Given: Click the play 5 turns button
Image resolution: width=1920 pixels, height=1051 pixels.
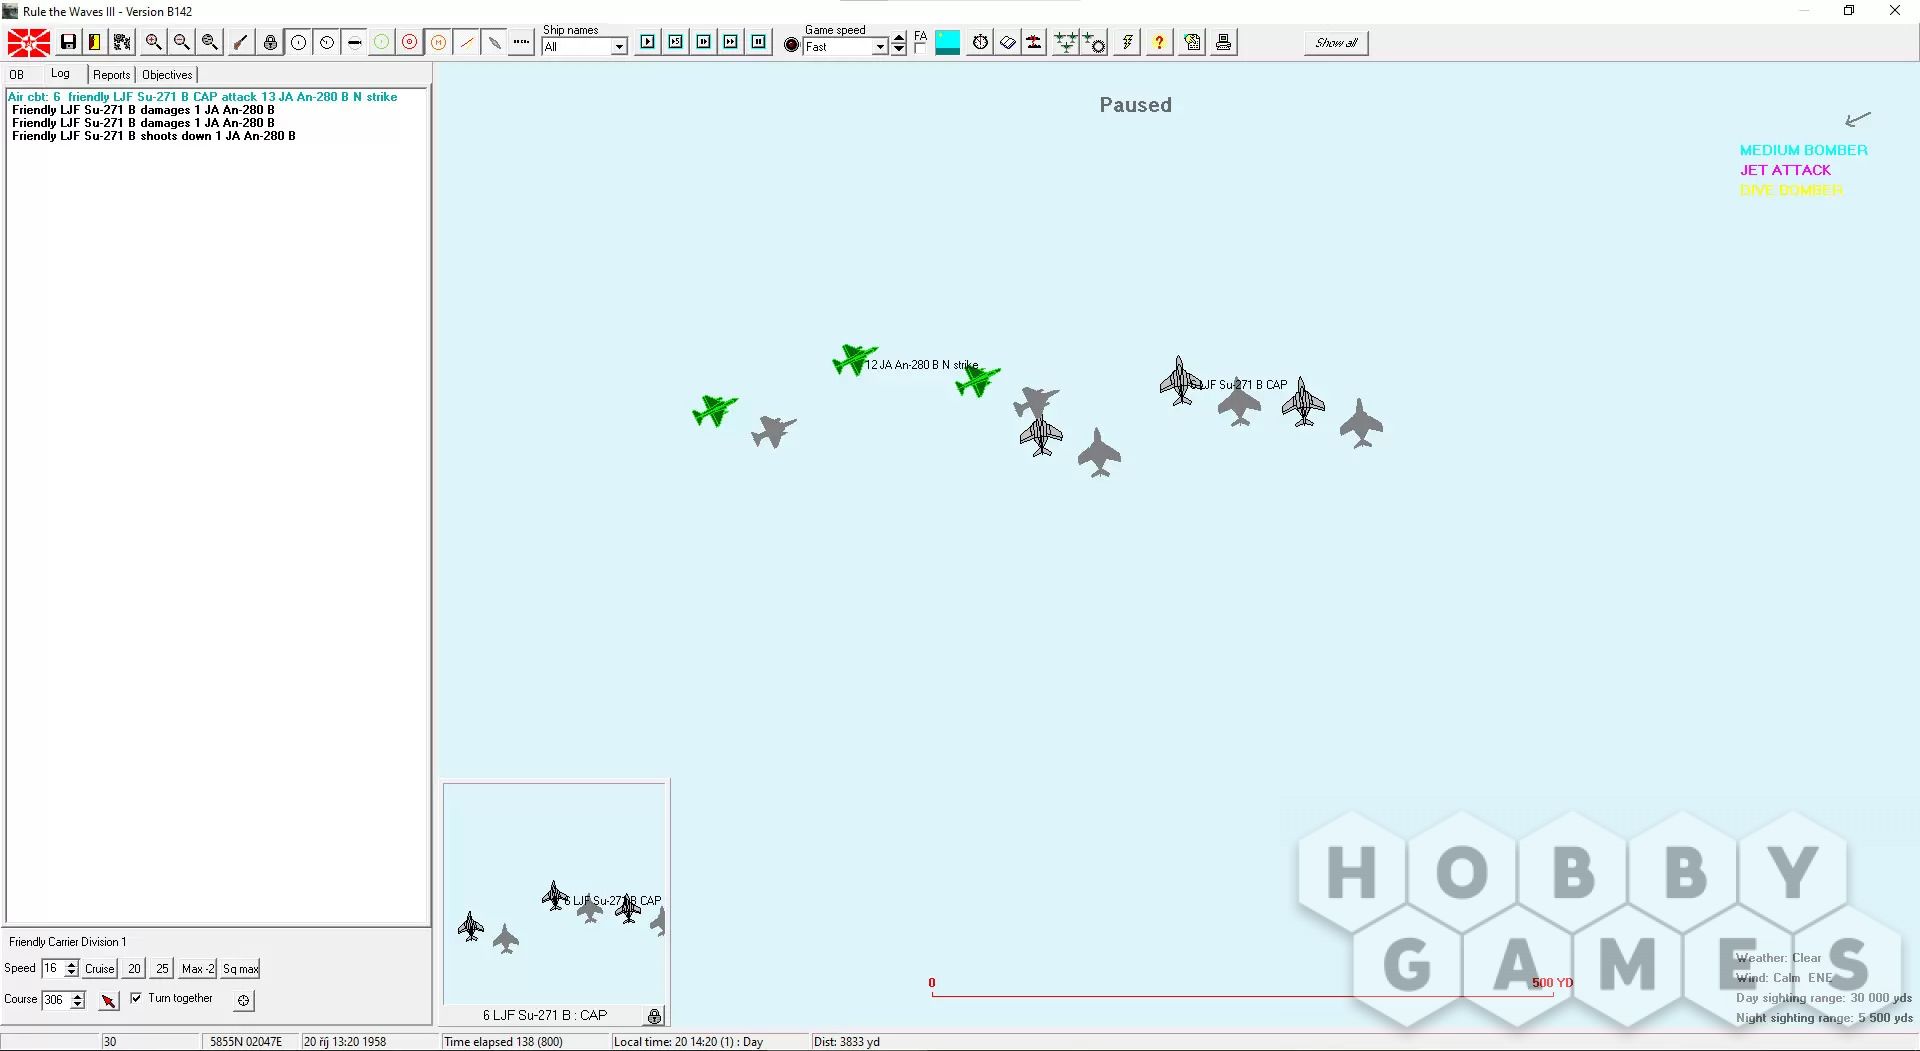Looking at the screenshot, I should (676, 42).
